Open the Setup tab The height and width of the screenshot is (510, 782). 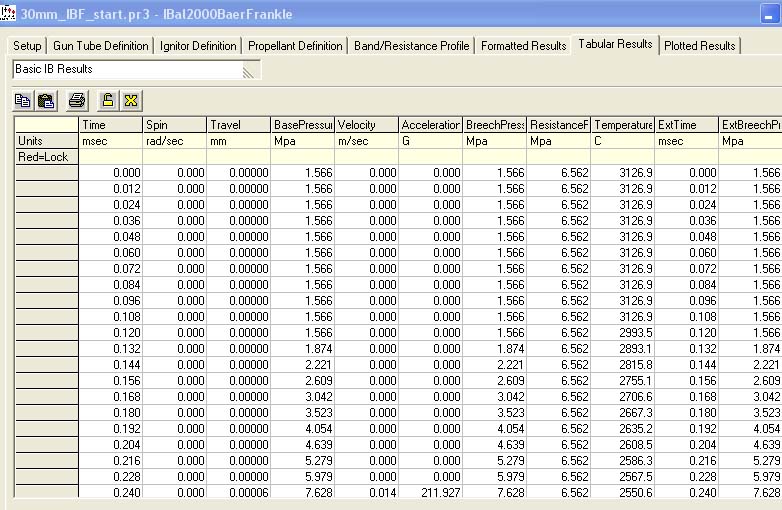pyautogui.click(x=27, y=46)
